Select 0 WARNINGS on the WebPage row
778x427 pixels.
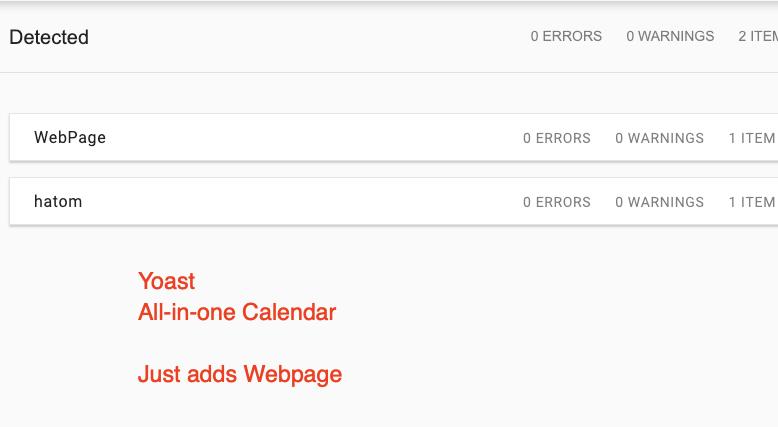point(659,138)
